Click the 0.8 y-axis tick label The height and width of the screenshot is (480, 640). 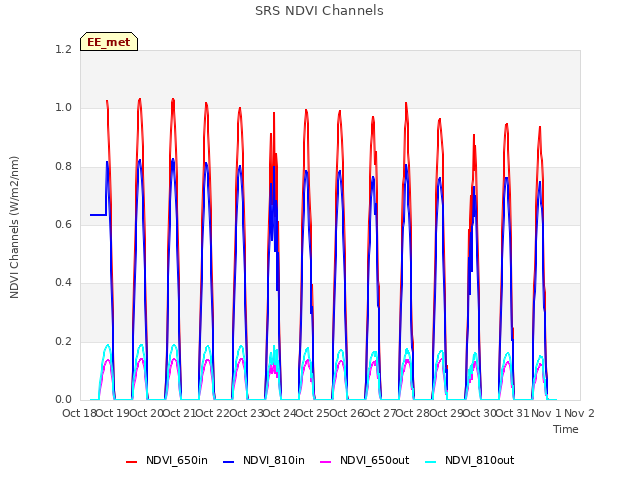[63, 166]
